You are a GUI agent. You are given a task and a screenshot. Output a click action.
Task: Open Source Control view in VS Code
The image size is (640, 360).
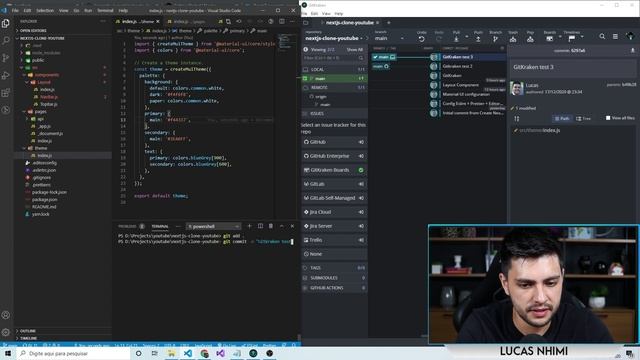tap(6, 58)
